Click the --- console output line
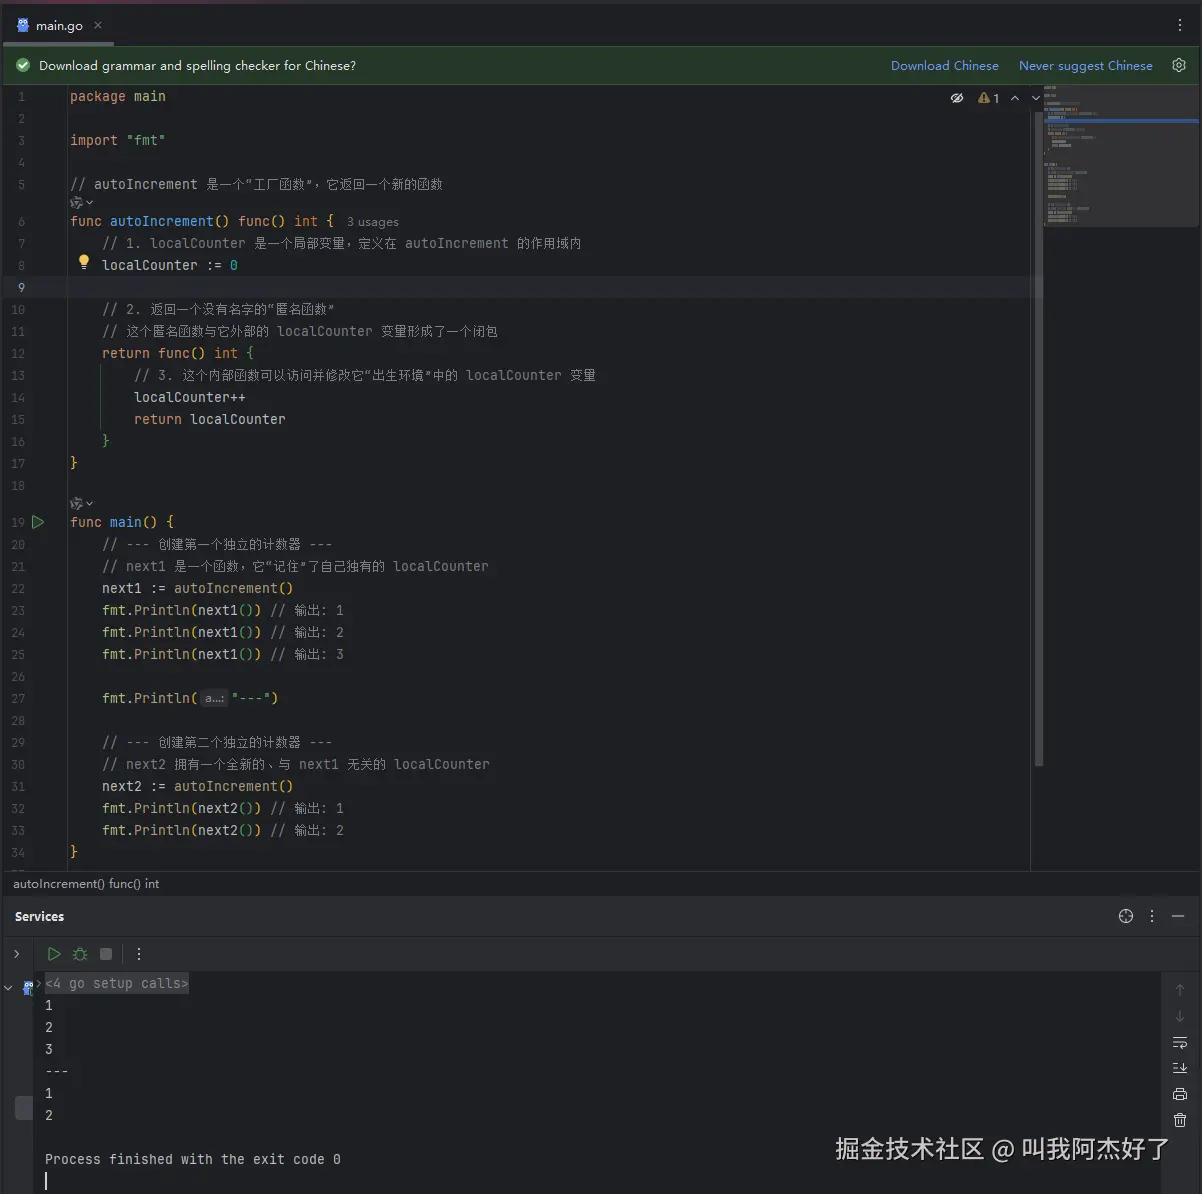 [x=57, y=1072]
